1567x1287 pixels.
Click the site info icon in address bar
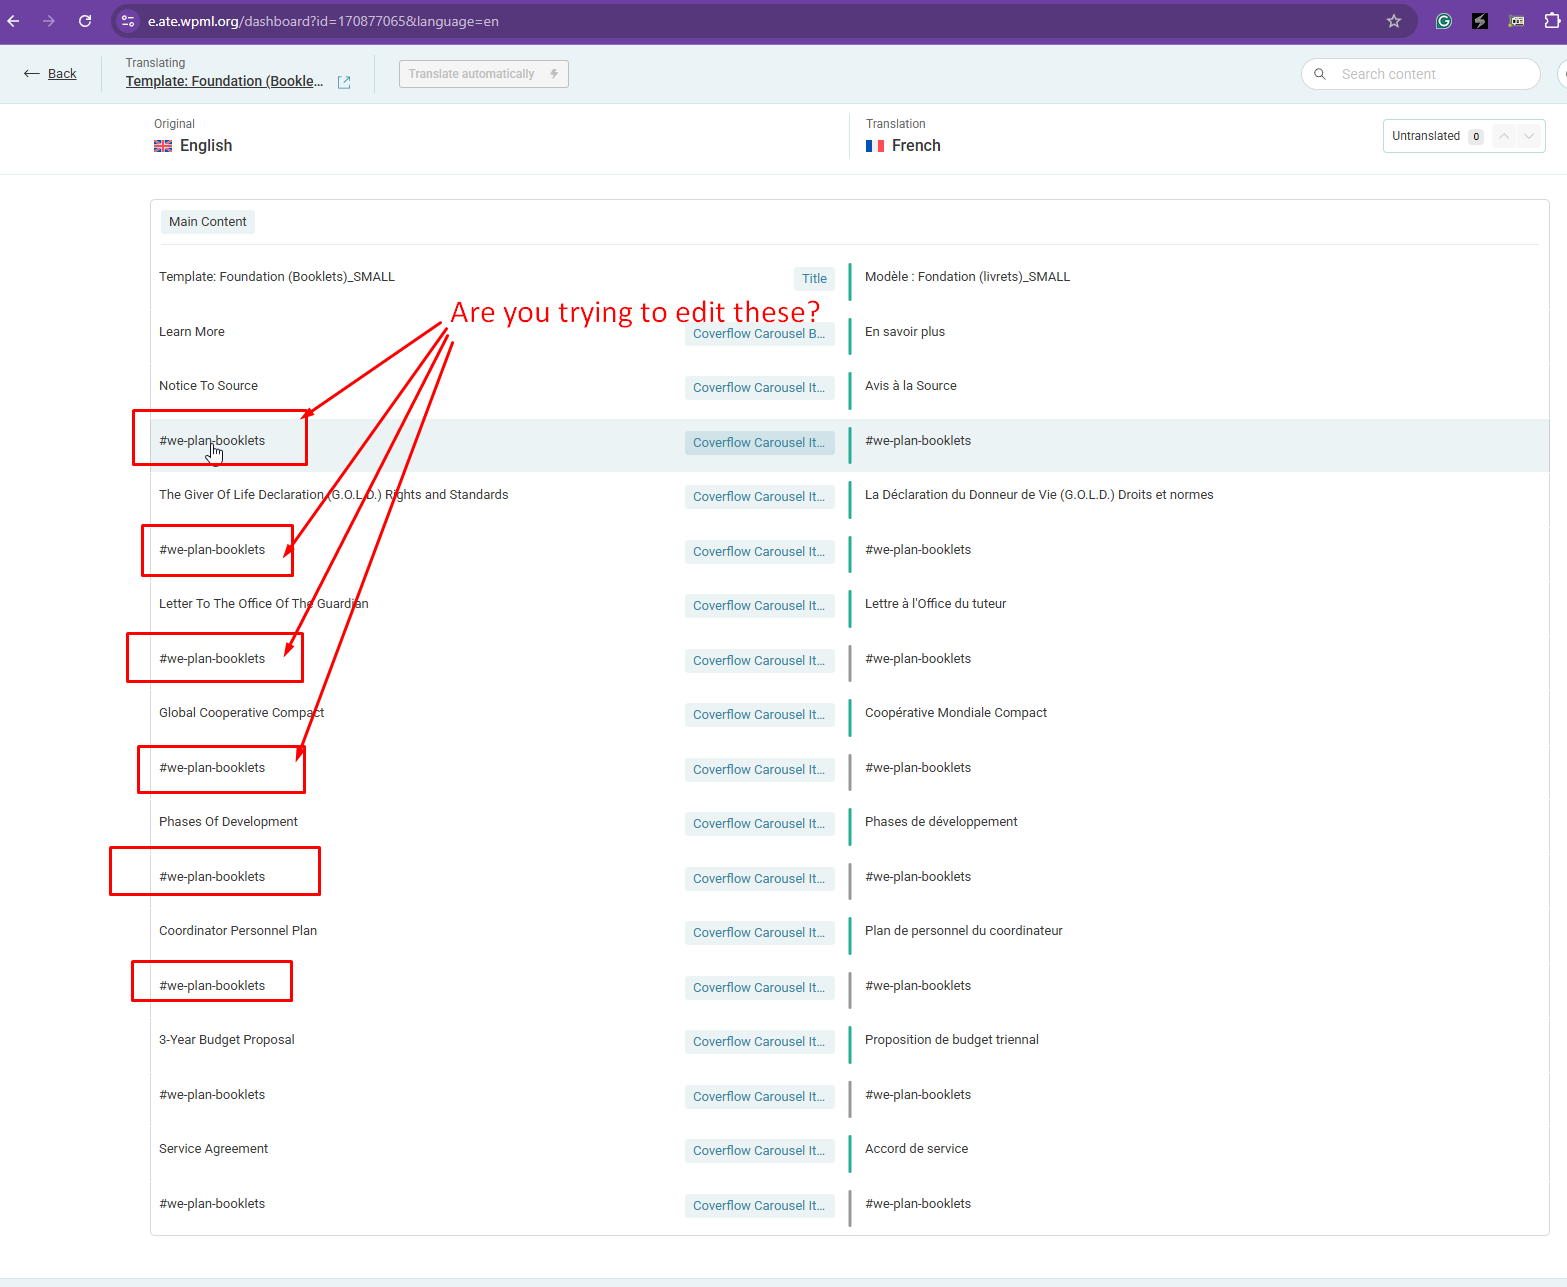tap(128, 21)
